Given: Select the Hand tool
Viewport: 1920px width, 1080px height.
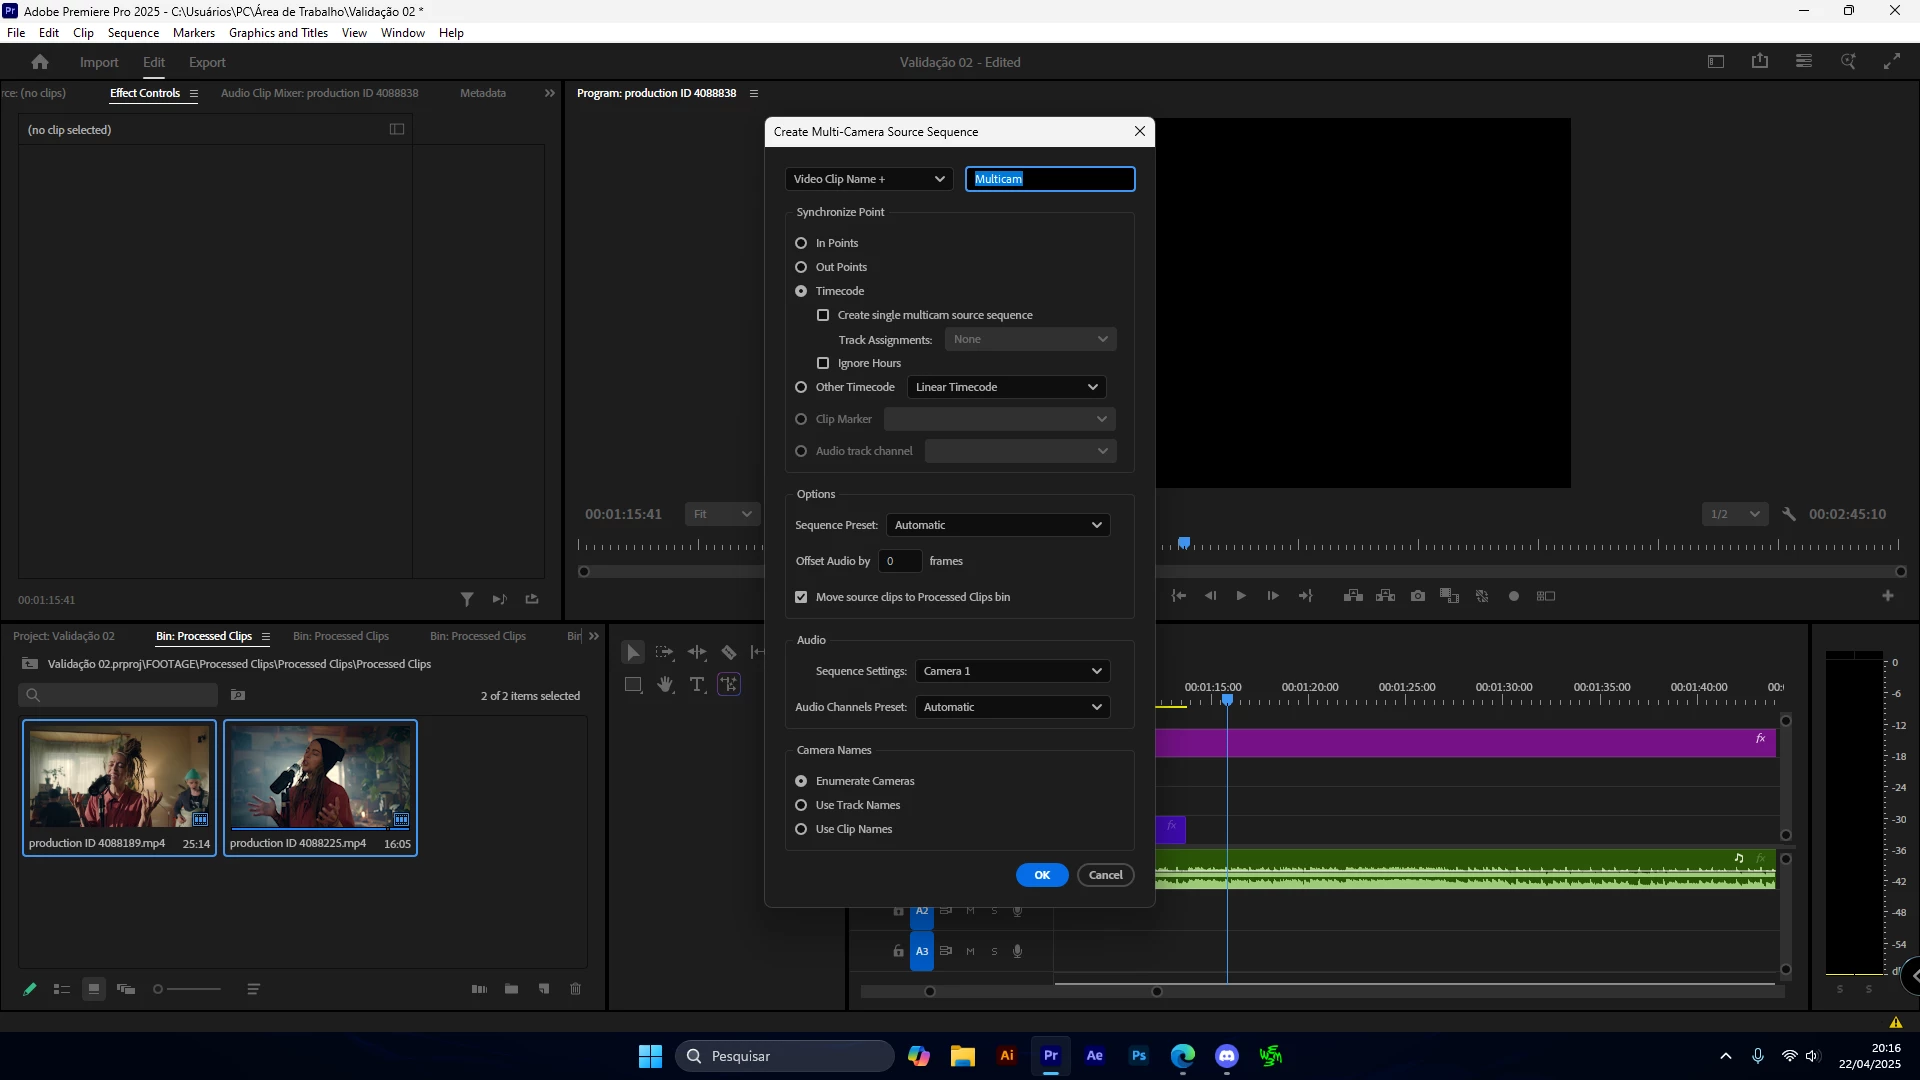Looking at the screenshot, I should coord(665,685).
